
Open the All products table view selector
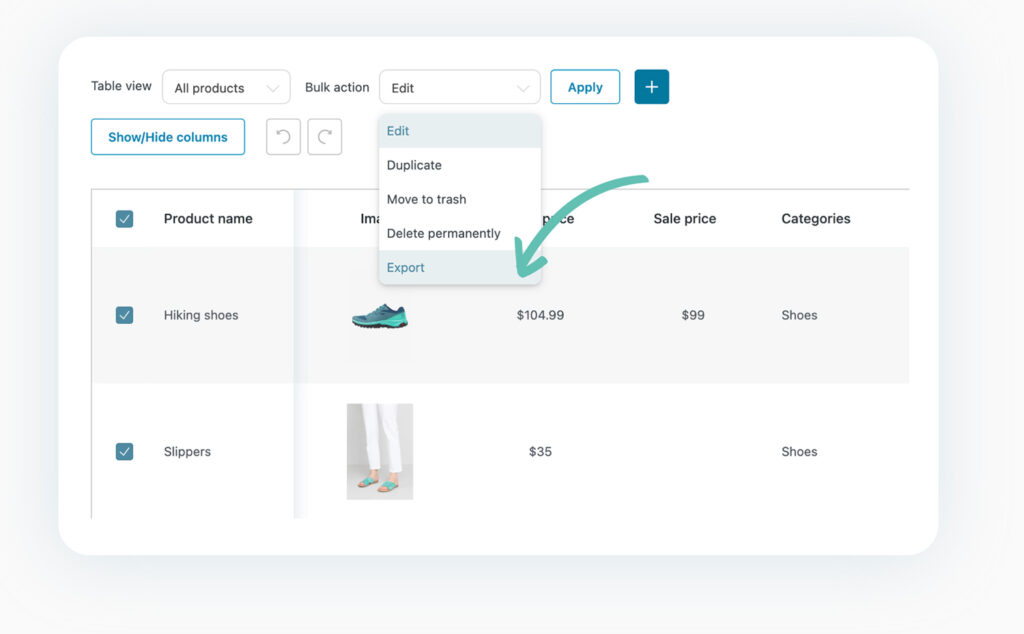pos(226,87)
